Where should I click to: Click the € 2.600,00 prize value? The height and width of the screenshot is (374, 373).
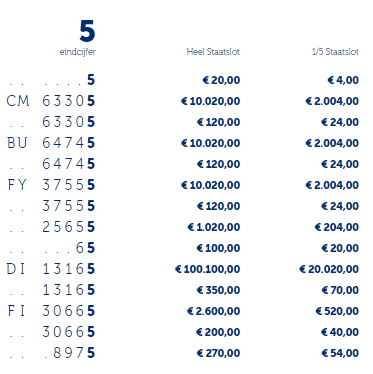213,311
